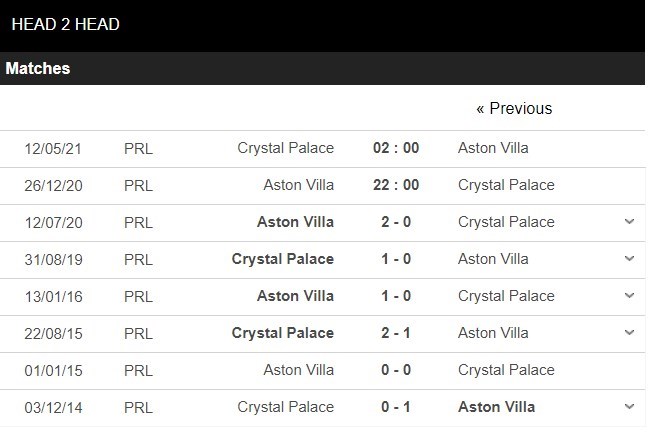Select home team Crystal Palace in 12/05/21 row

tap(286, 148)
